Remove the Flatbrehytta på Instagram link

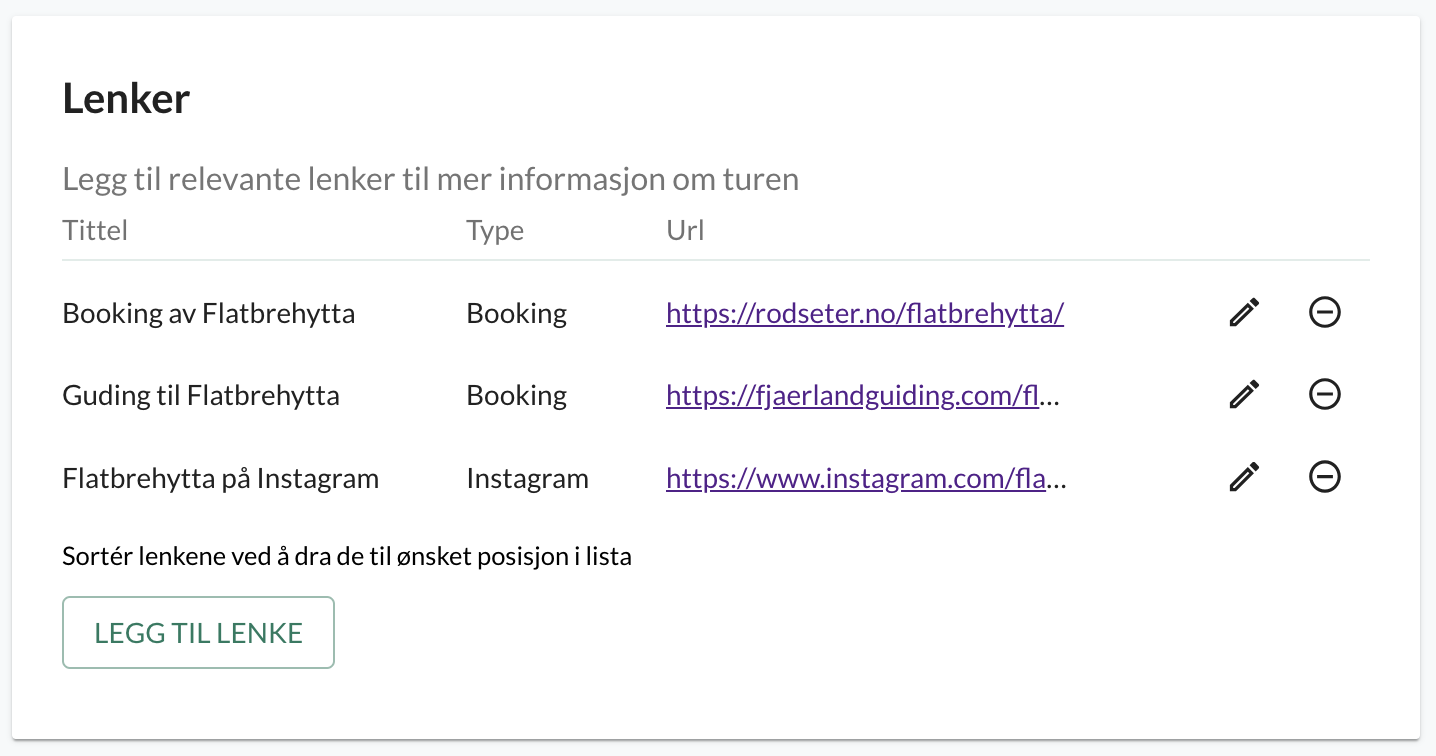(x=1325, y=477)
